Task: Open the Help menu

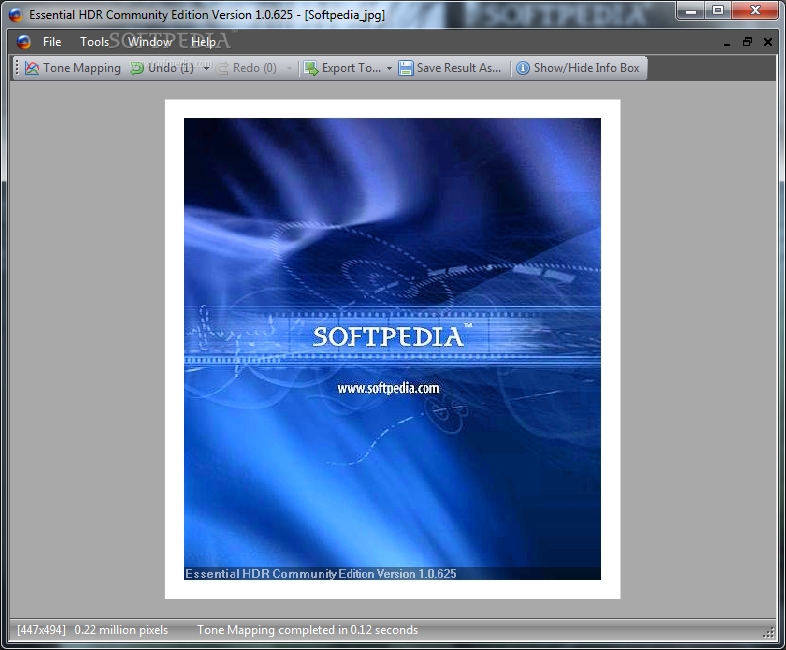Action: 203,42
